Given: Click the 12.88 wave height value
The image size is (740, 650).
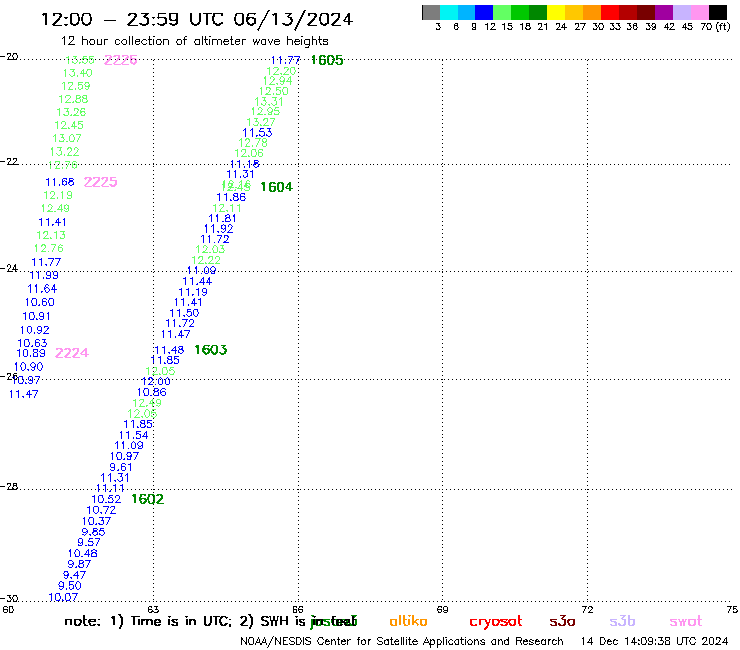Looking at the screenshot, I should [73, 99].
